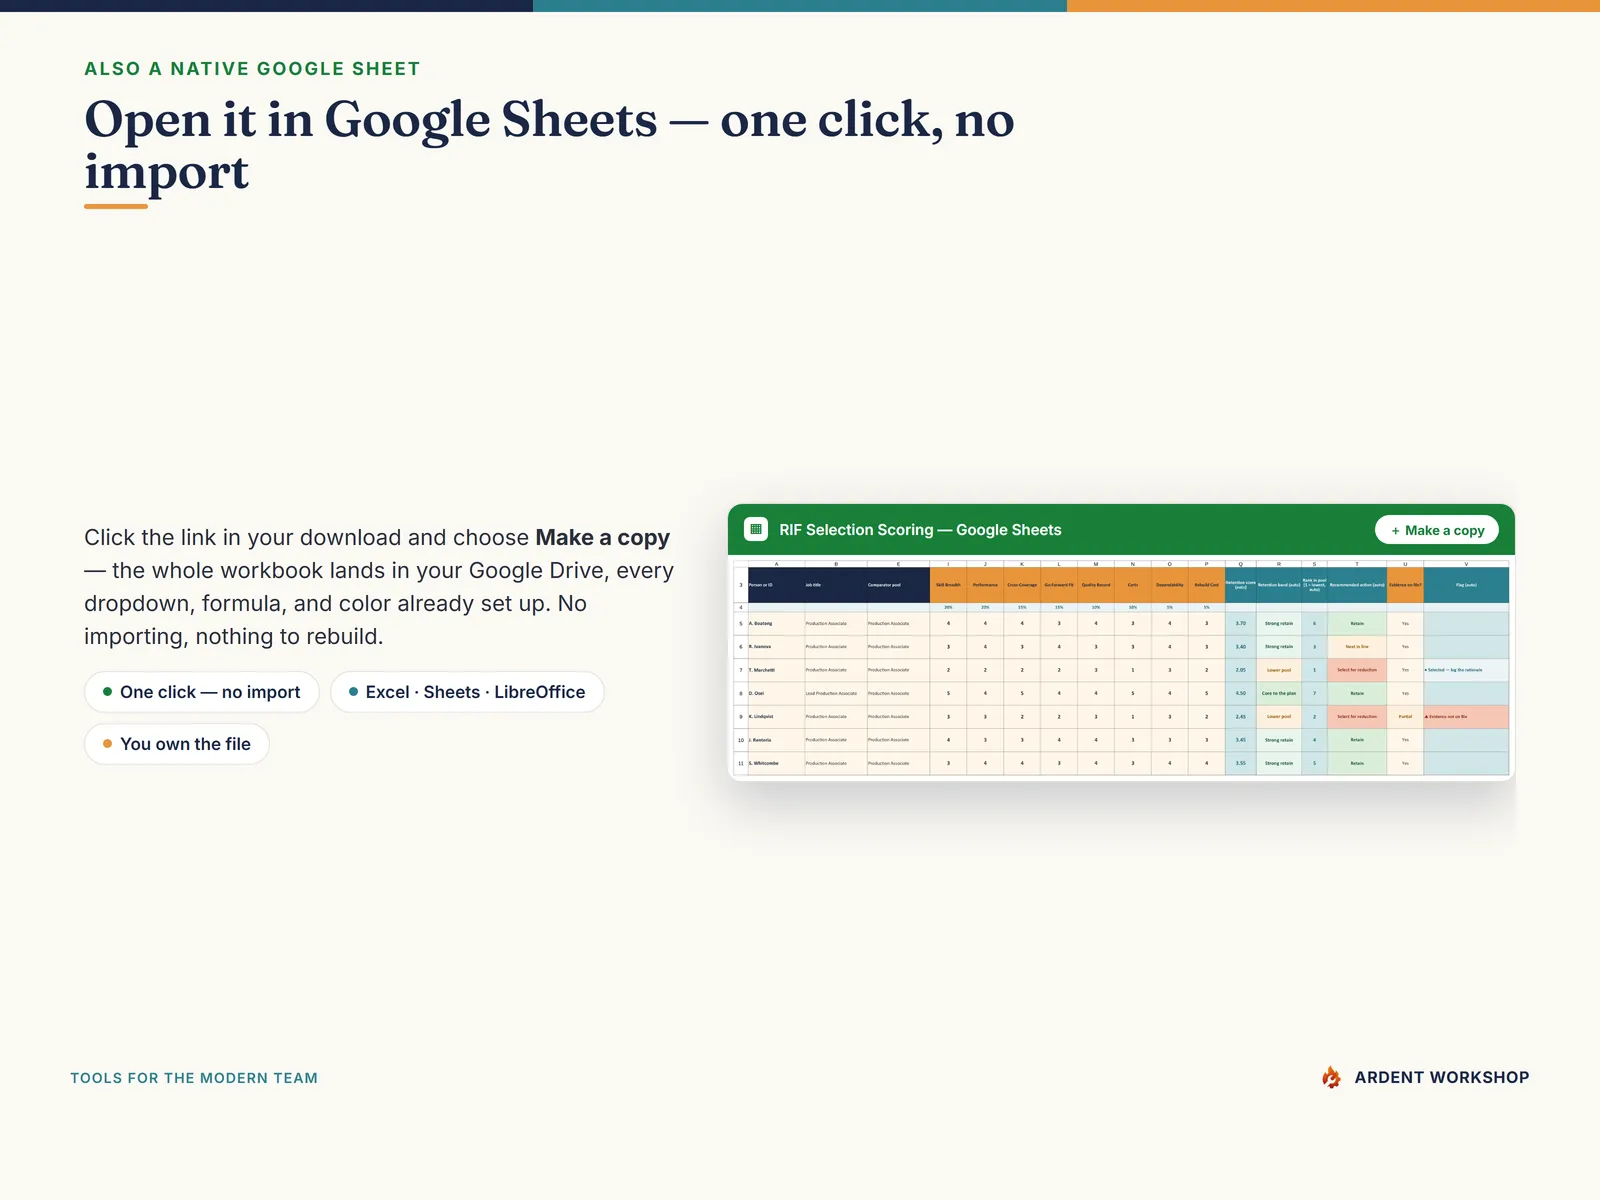Click the retention score 3.40 cell

click(1241, 647)
